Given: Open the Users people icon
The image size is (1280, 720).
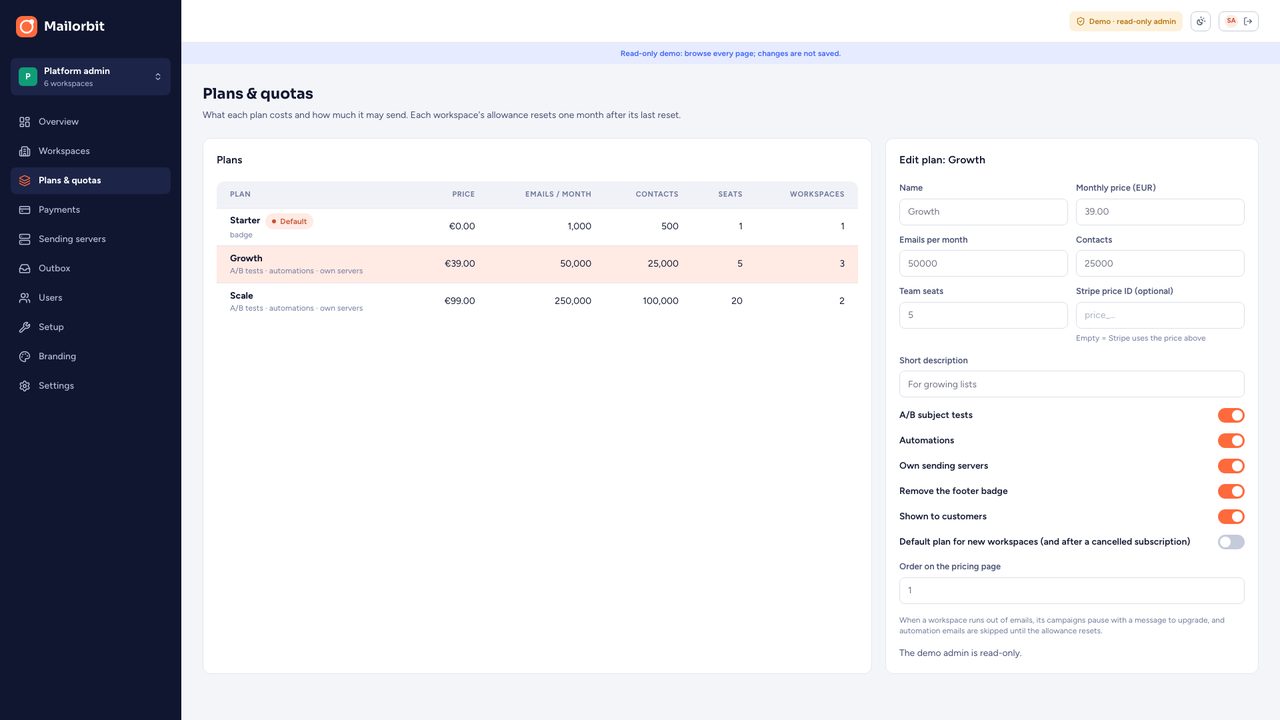Looking at the screenshot, I should pos(25,298).
